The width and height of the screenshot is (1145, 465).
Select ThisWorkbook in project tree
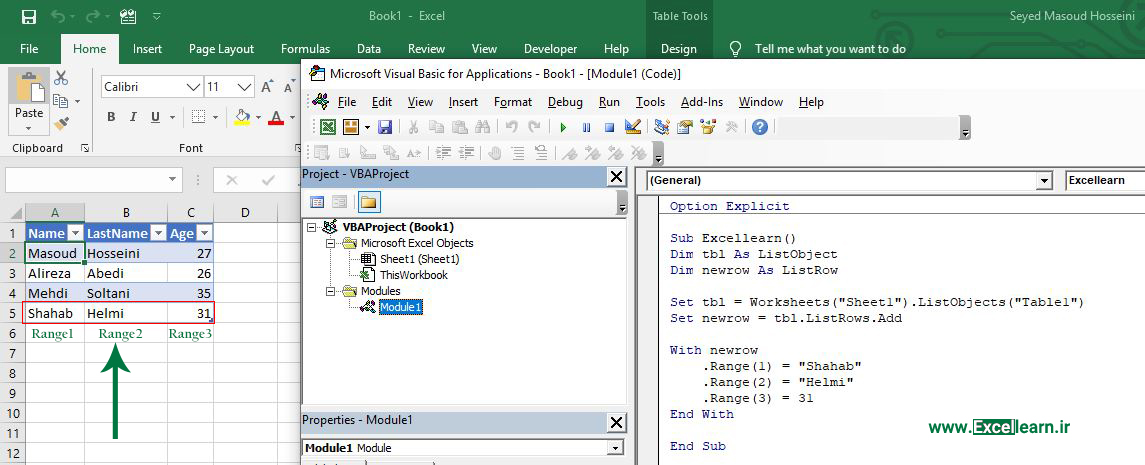413,275
